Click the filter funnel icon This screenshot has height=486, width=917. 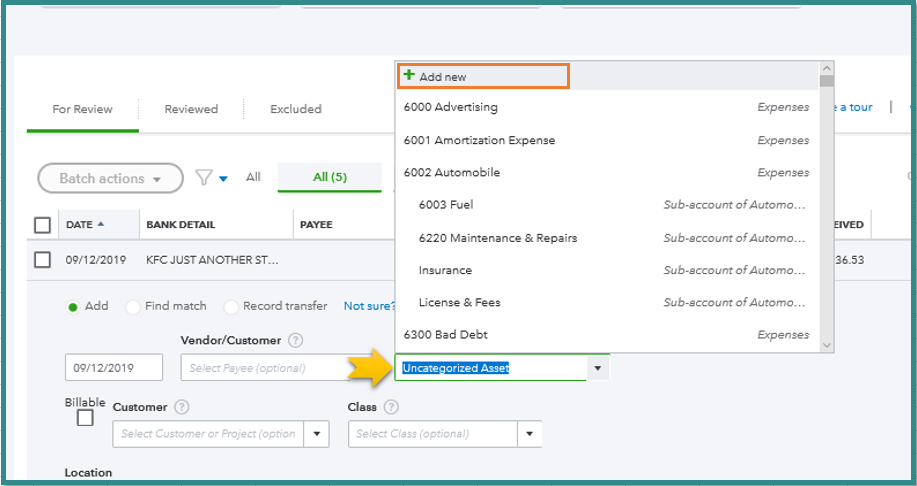[x=204, y=178]
